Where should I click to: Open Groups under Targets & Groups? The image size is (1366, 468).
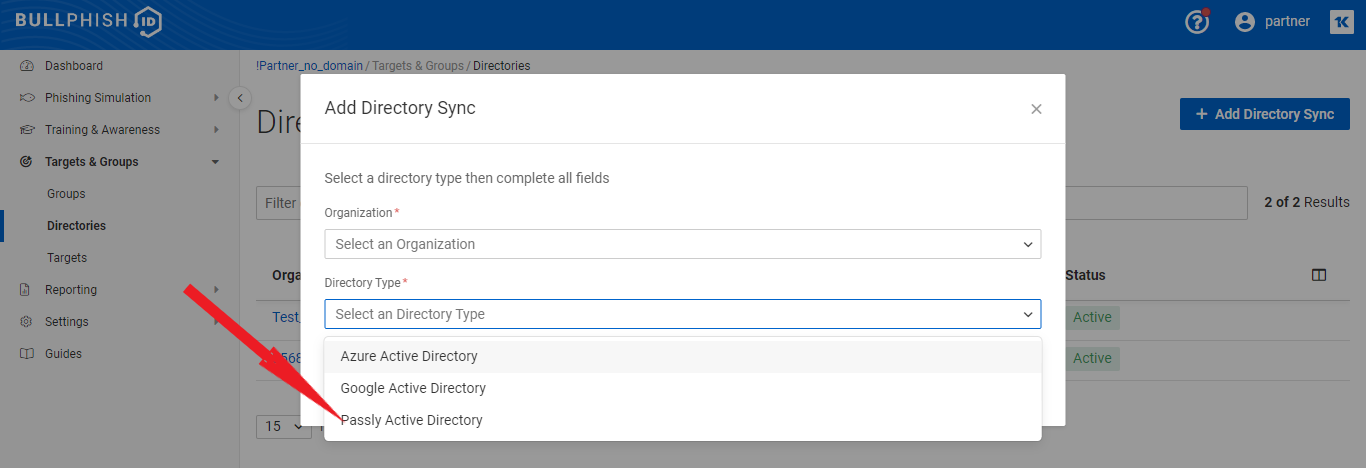(66, 194)
